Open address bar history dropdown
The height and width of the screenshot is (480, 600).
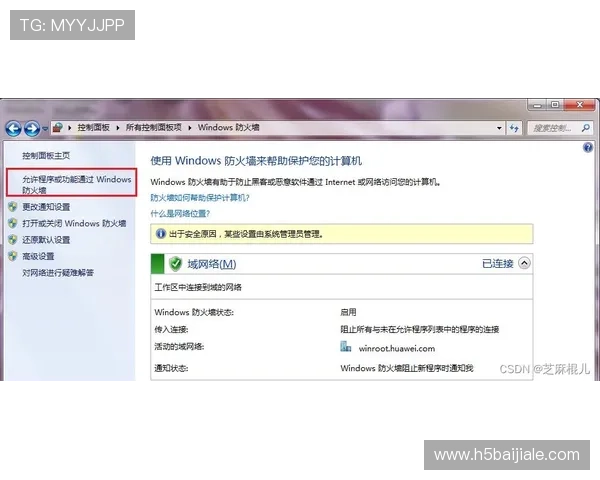499,128
